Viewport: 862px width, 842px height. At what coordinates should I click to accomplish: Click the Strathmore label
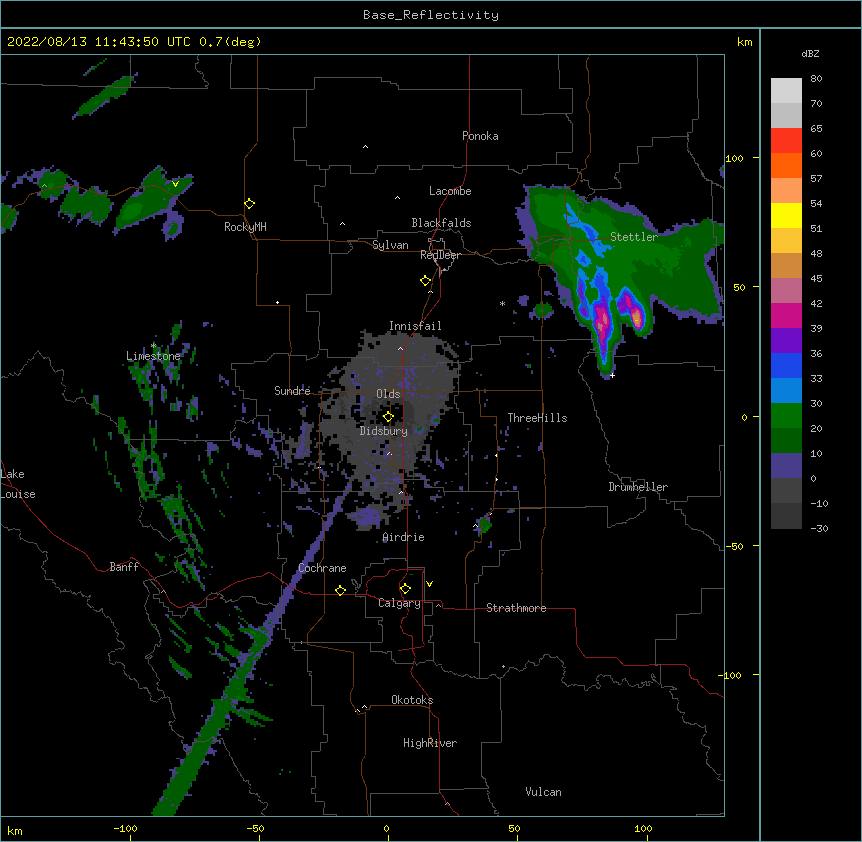[x=516, y=608]
